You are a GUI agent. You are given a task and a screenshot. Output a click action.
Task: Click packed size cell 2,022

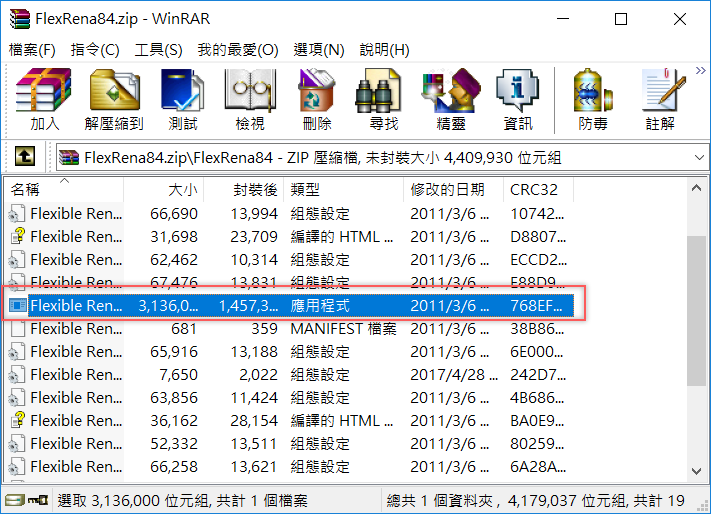coord(258,375)
